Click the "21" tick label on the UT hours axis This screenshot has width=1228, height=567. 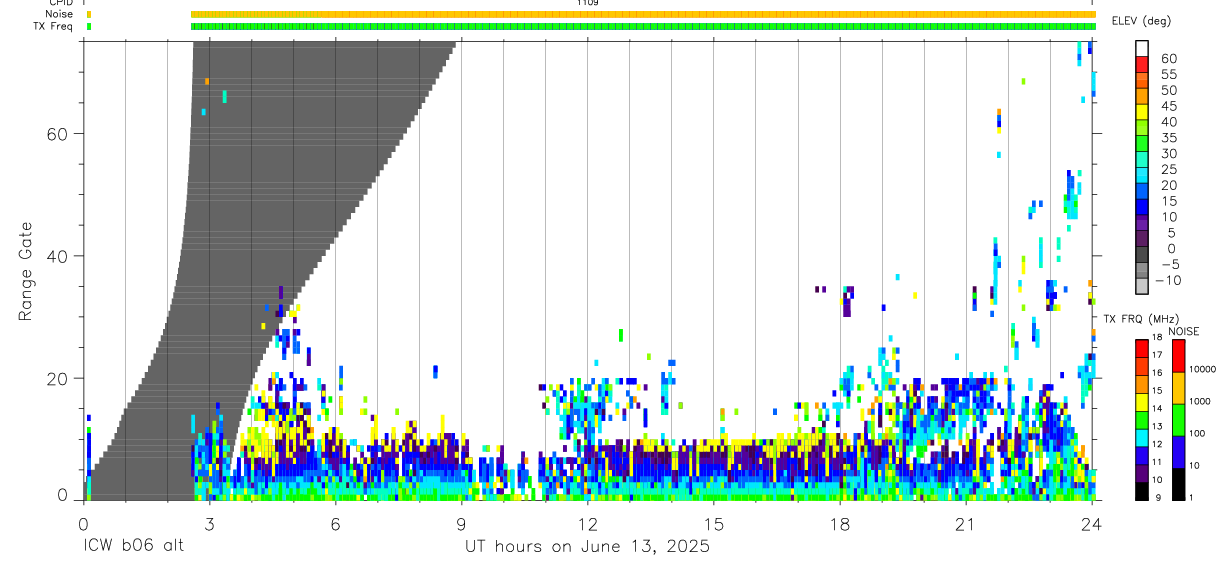[965, 525]
